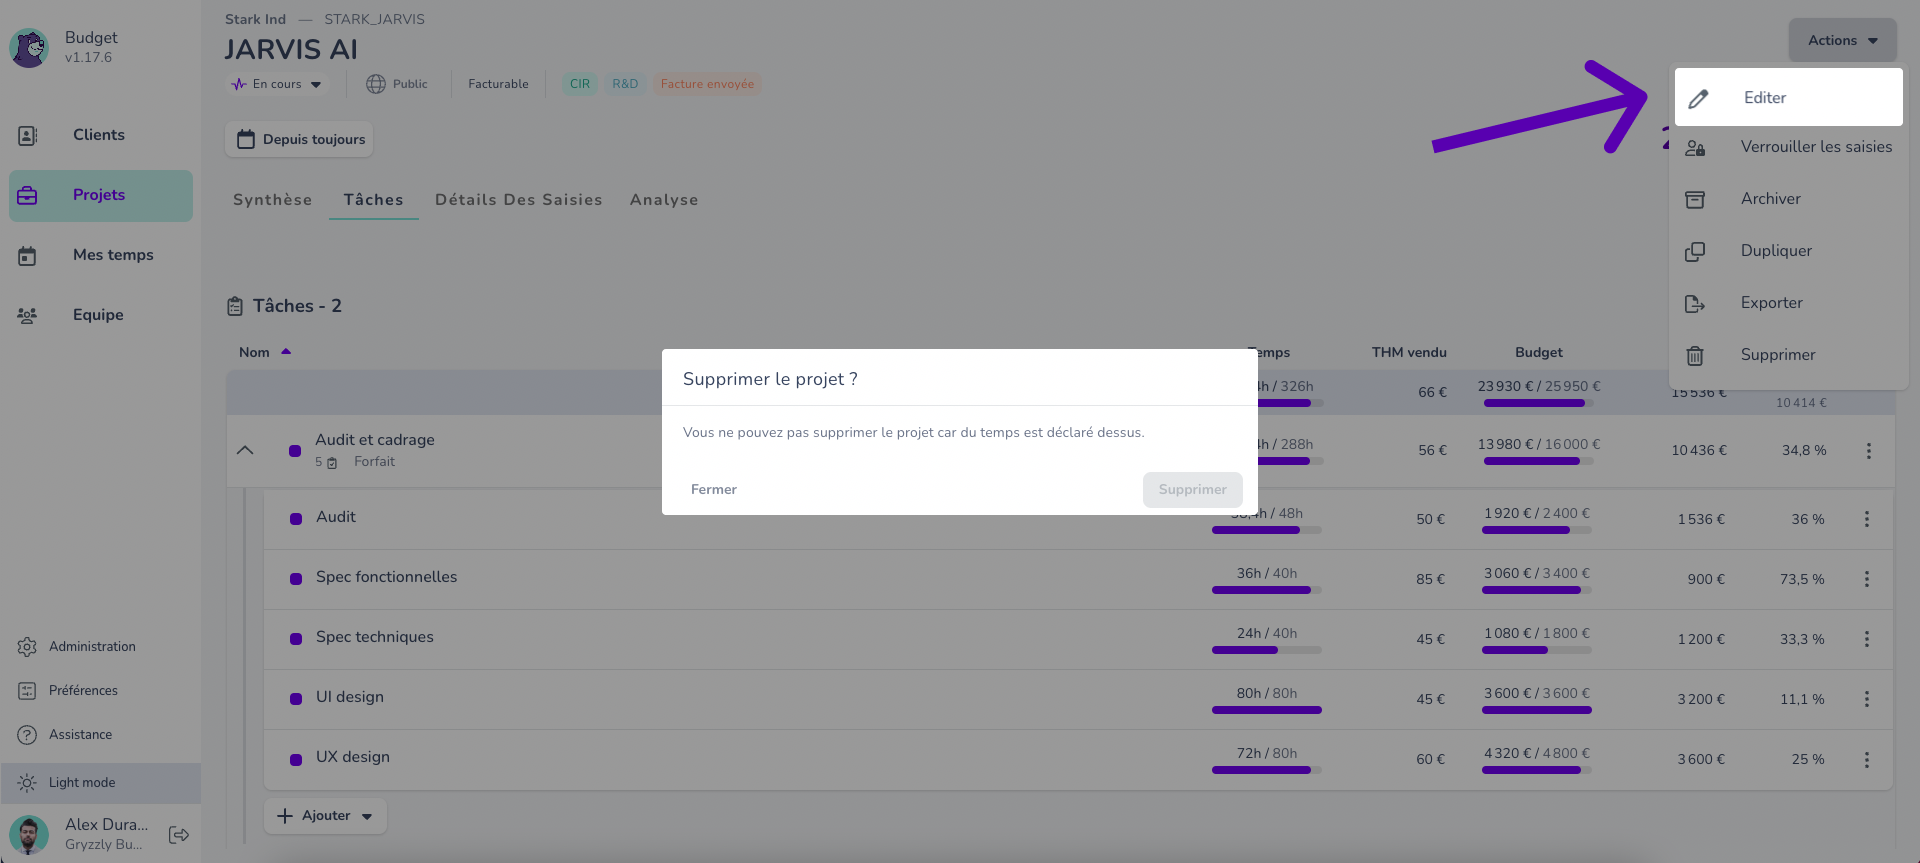Choose Archiver from the Actions menu
This screenshot has width=1920, height=863.
[x=1788, y=200]
